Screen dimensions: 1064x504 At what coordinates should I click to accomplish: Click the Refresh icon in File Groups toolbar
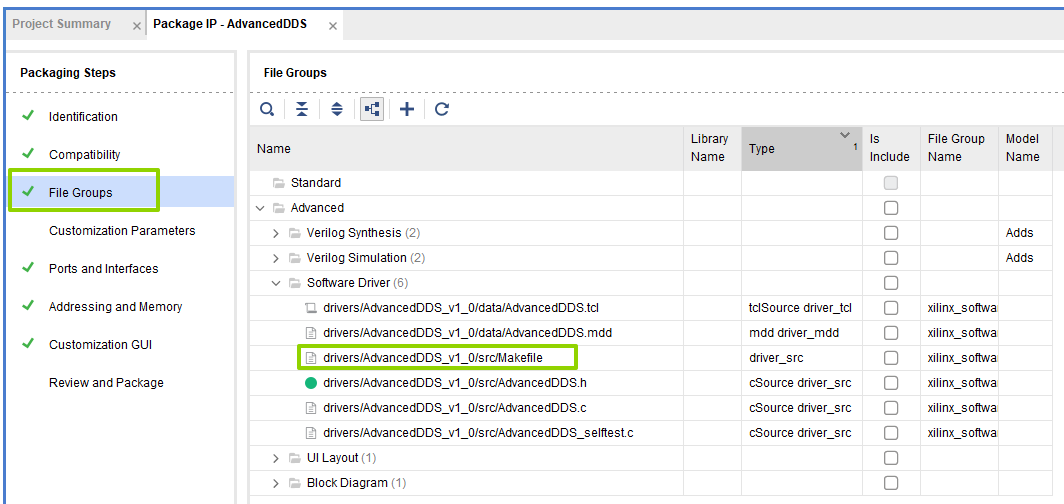tap(442, 109)
